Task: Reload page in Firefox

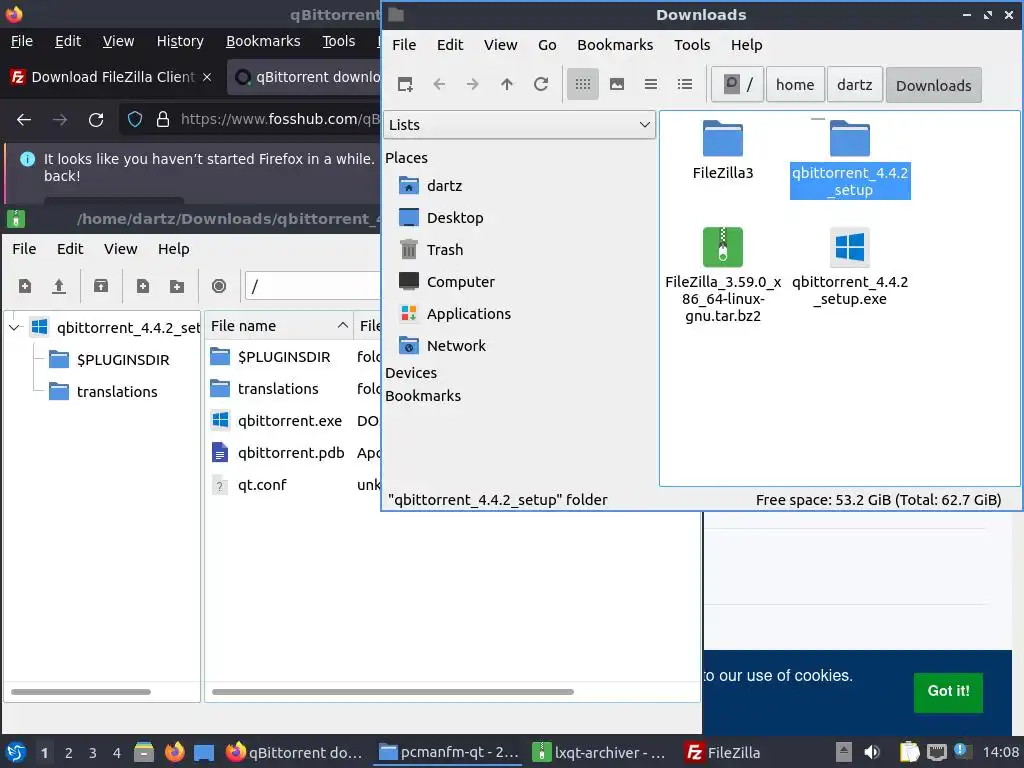Action: pos(96,120)
